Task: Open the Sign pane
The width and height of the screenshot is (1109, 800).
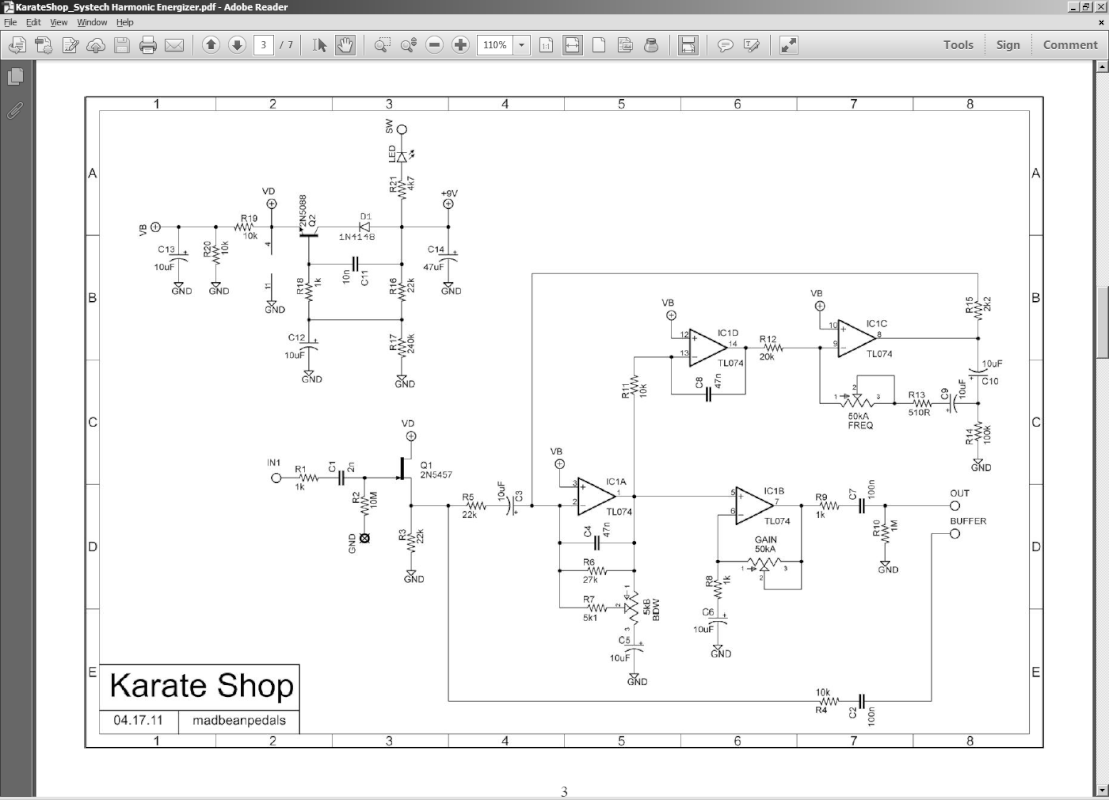Action: click(1008, 45)
